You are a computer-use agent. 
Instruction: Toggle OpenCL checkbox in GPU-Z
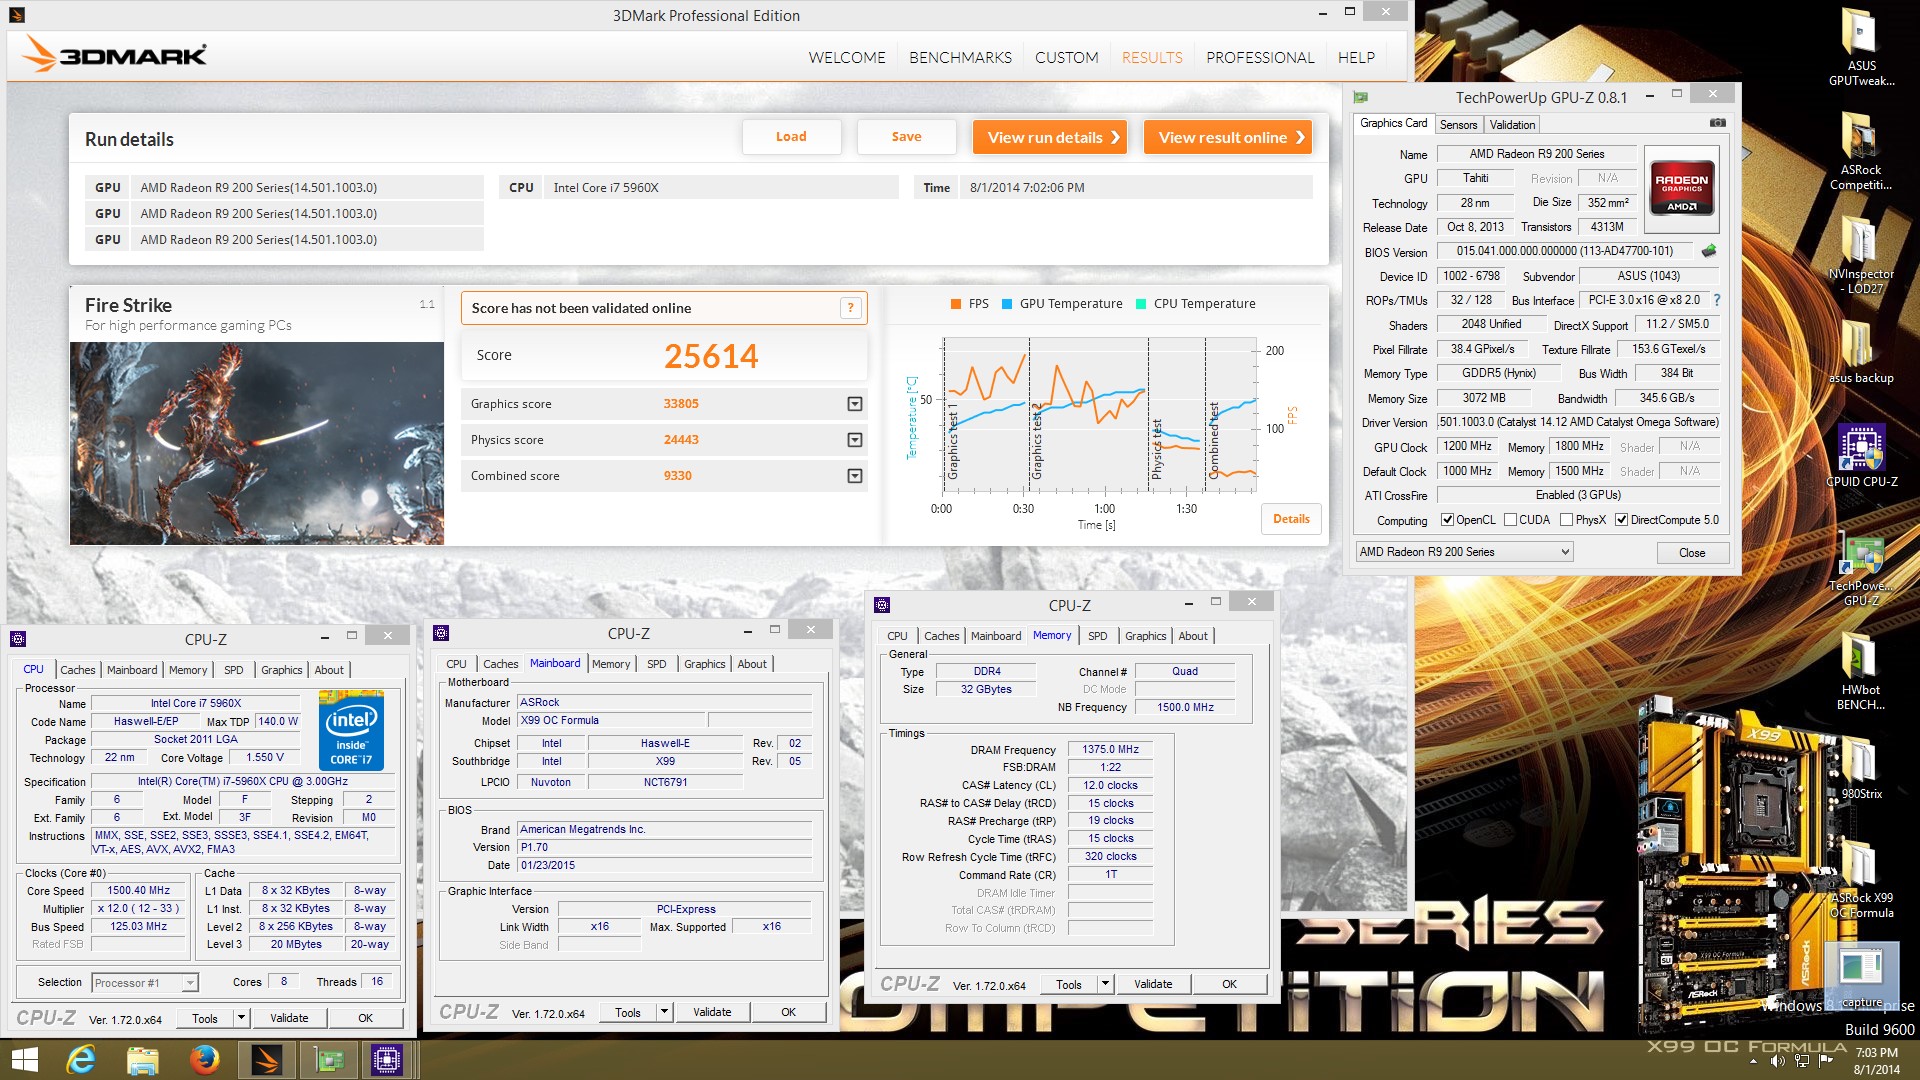tap(1447, 520)
